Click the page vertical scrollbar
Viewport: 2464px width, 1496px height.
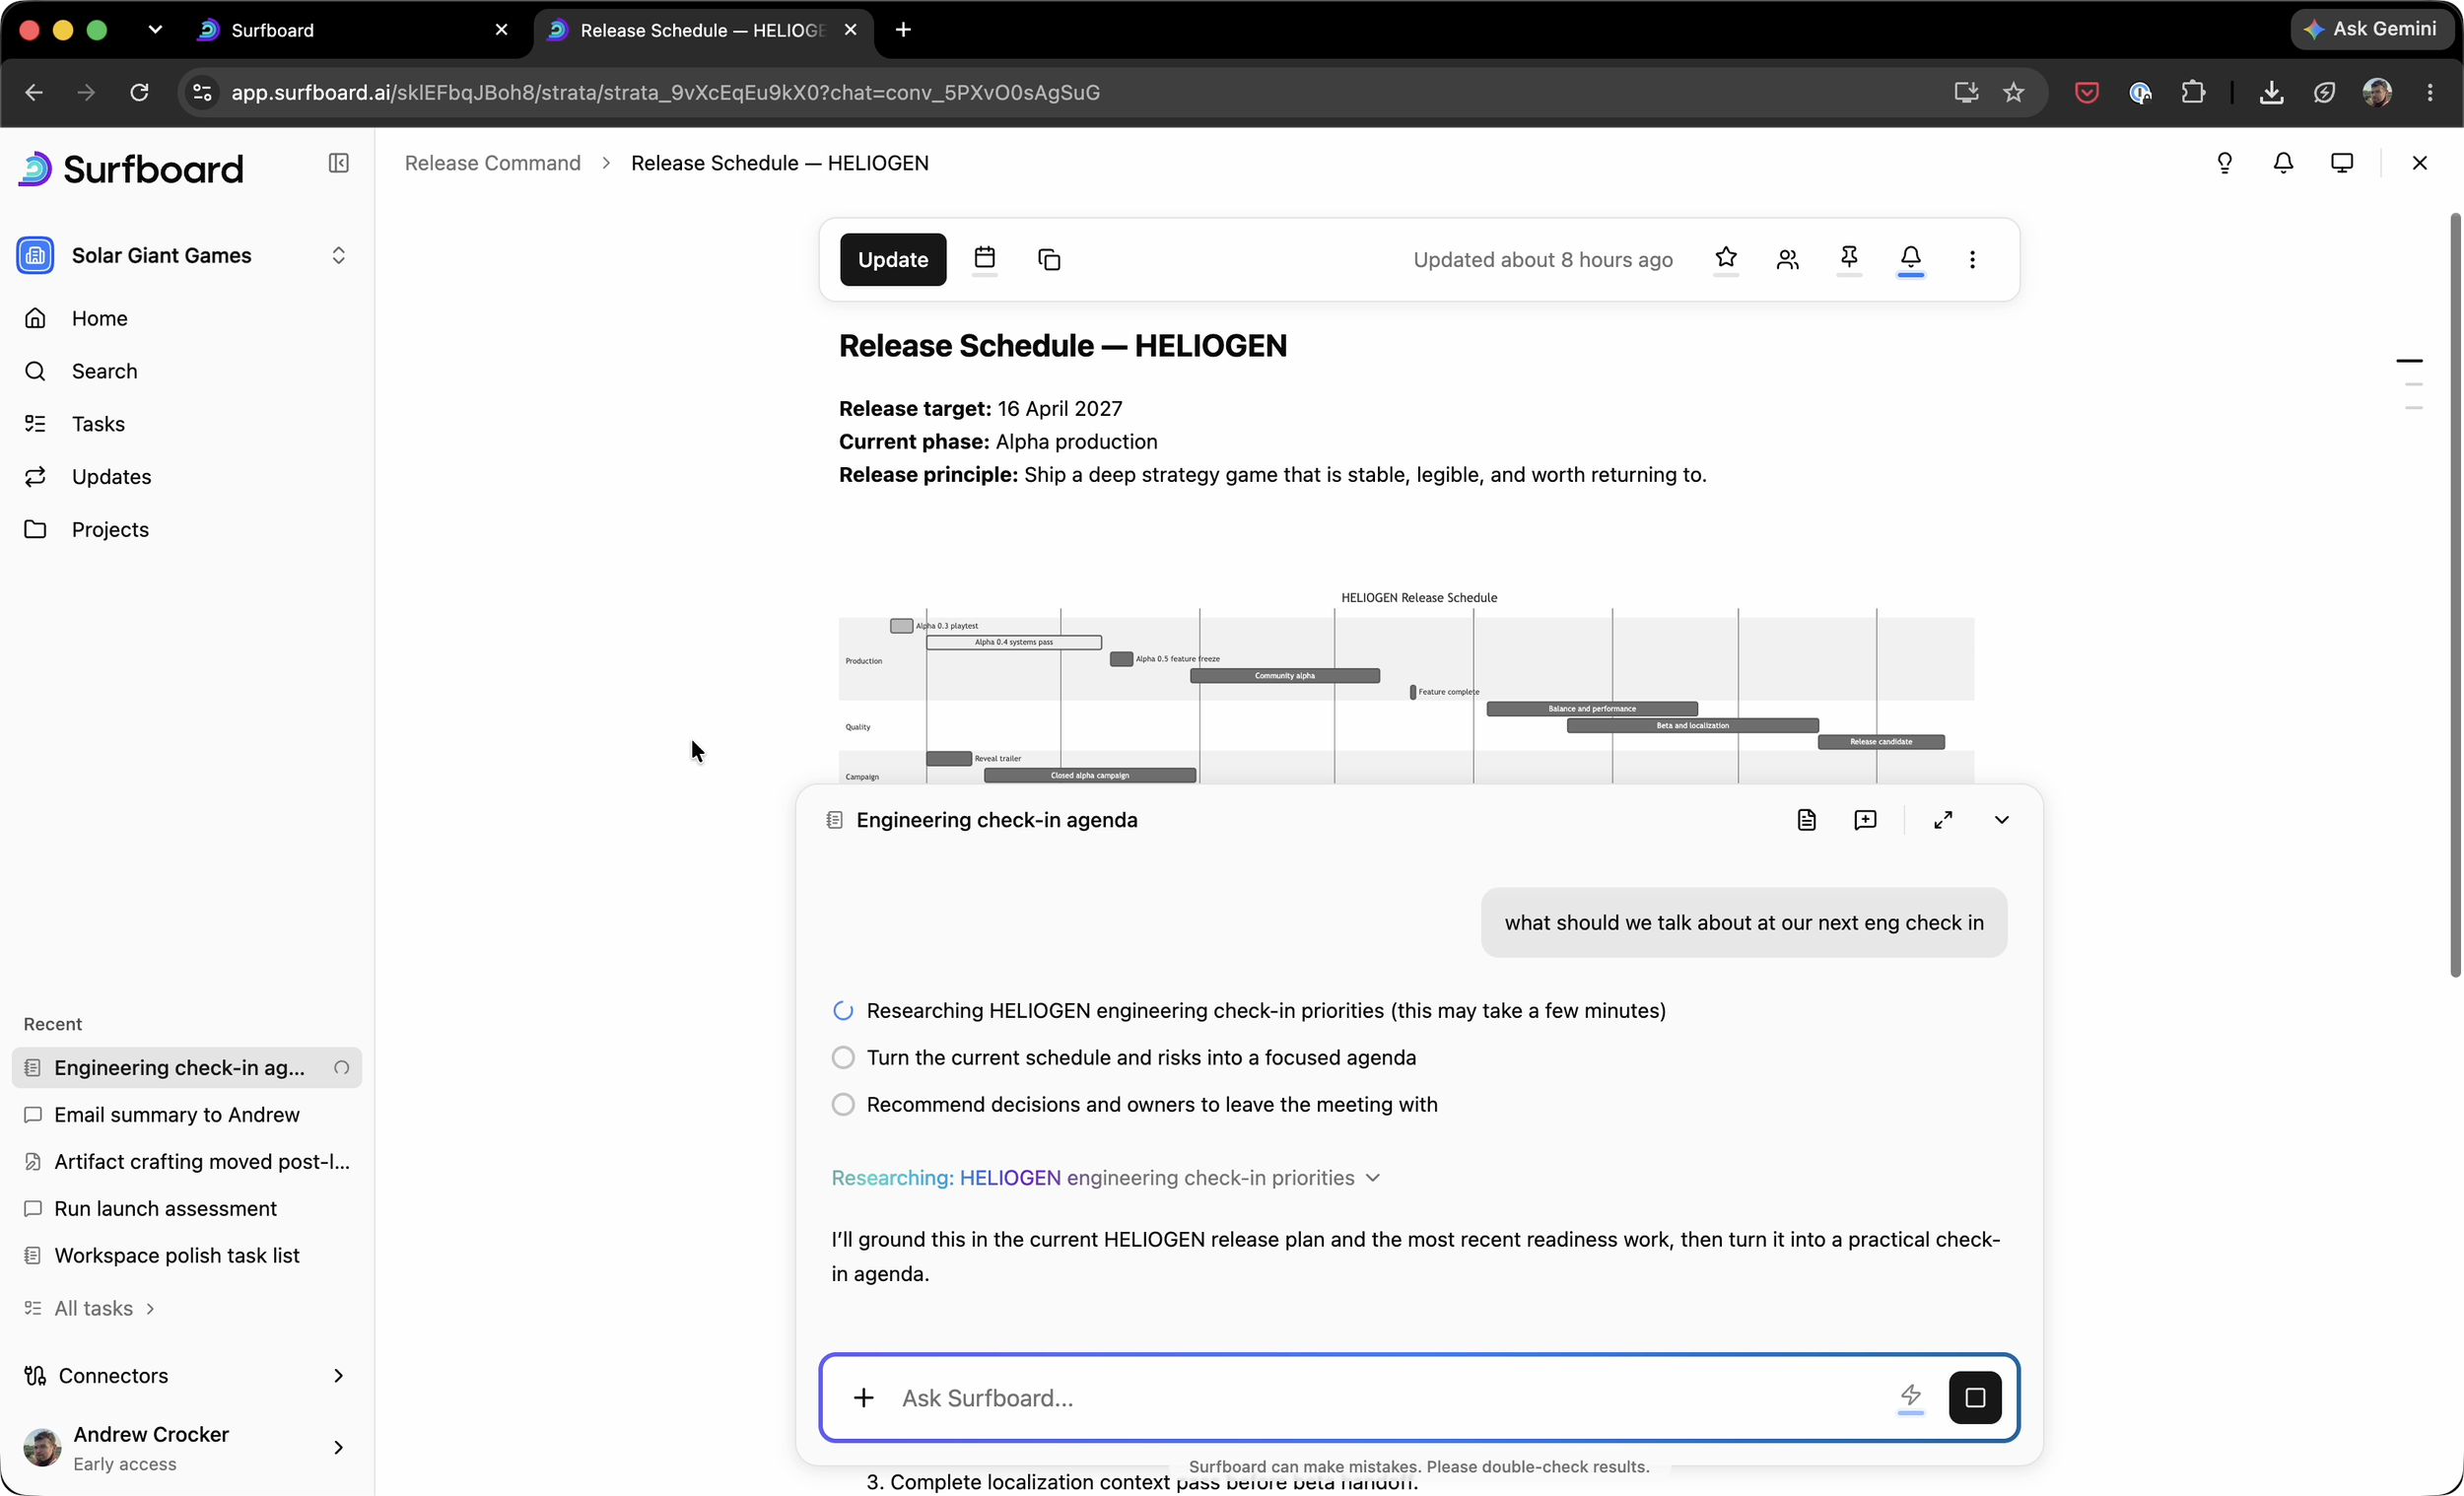coord(2454,596)
